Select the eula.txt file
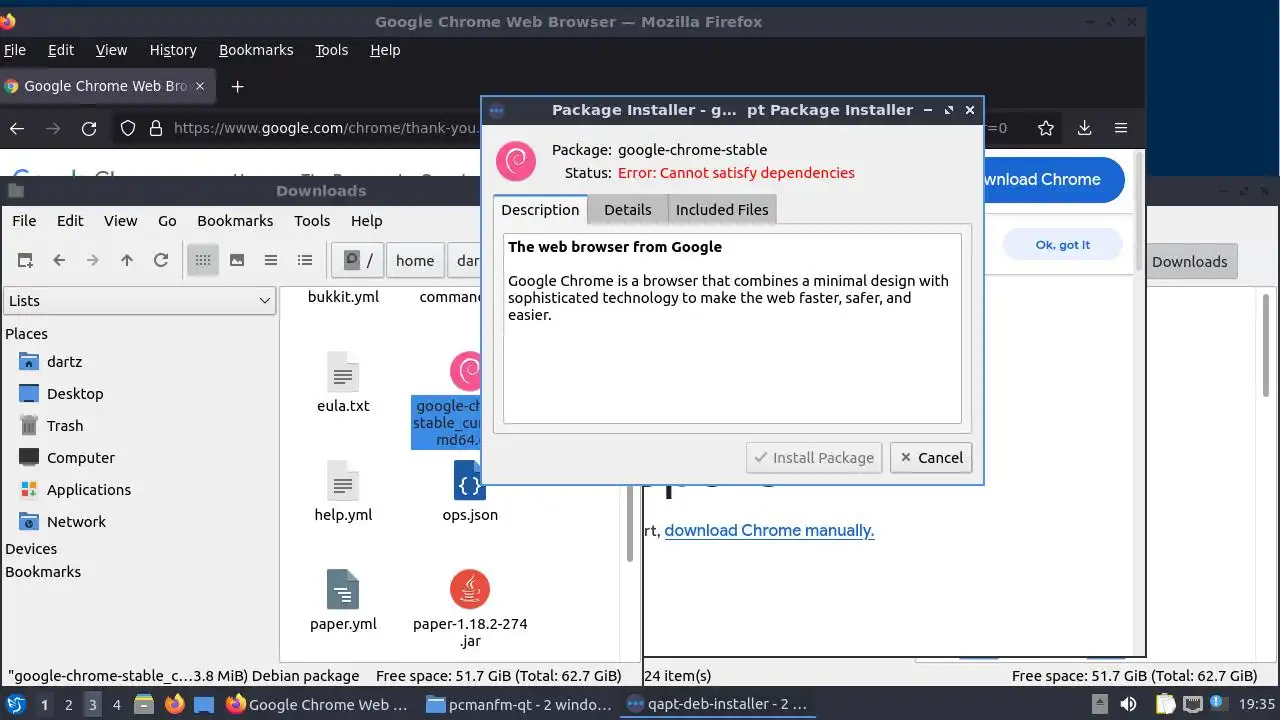This screenshot has width=1280, height=720. pos(343,383)
